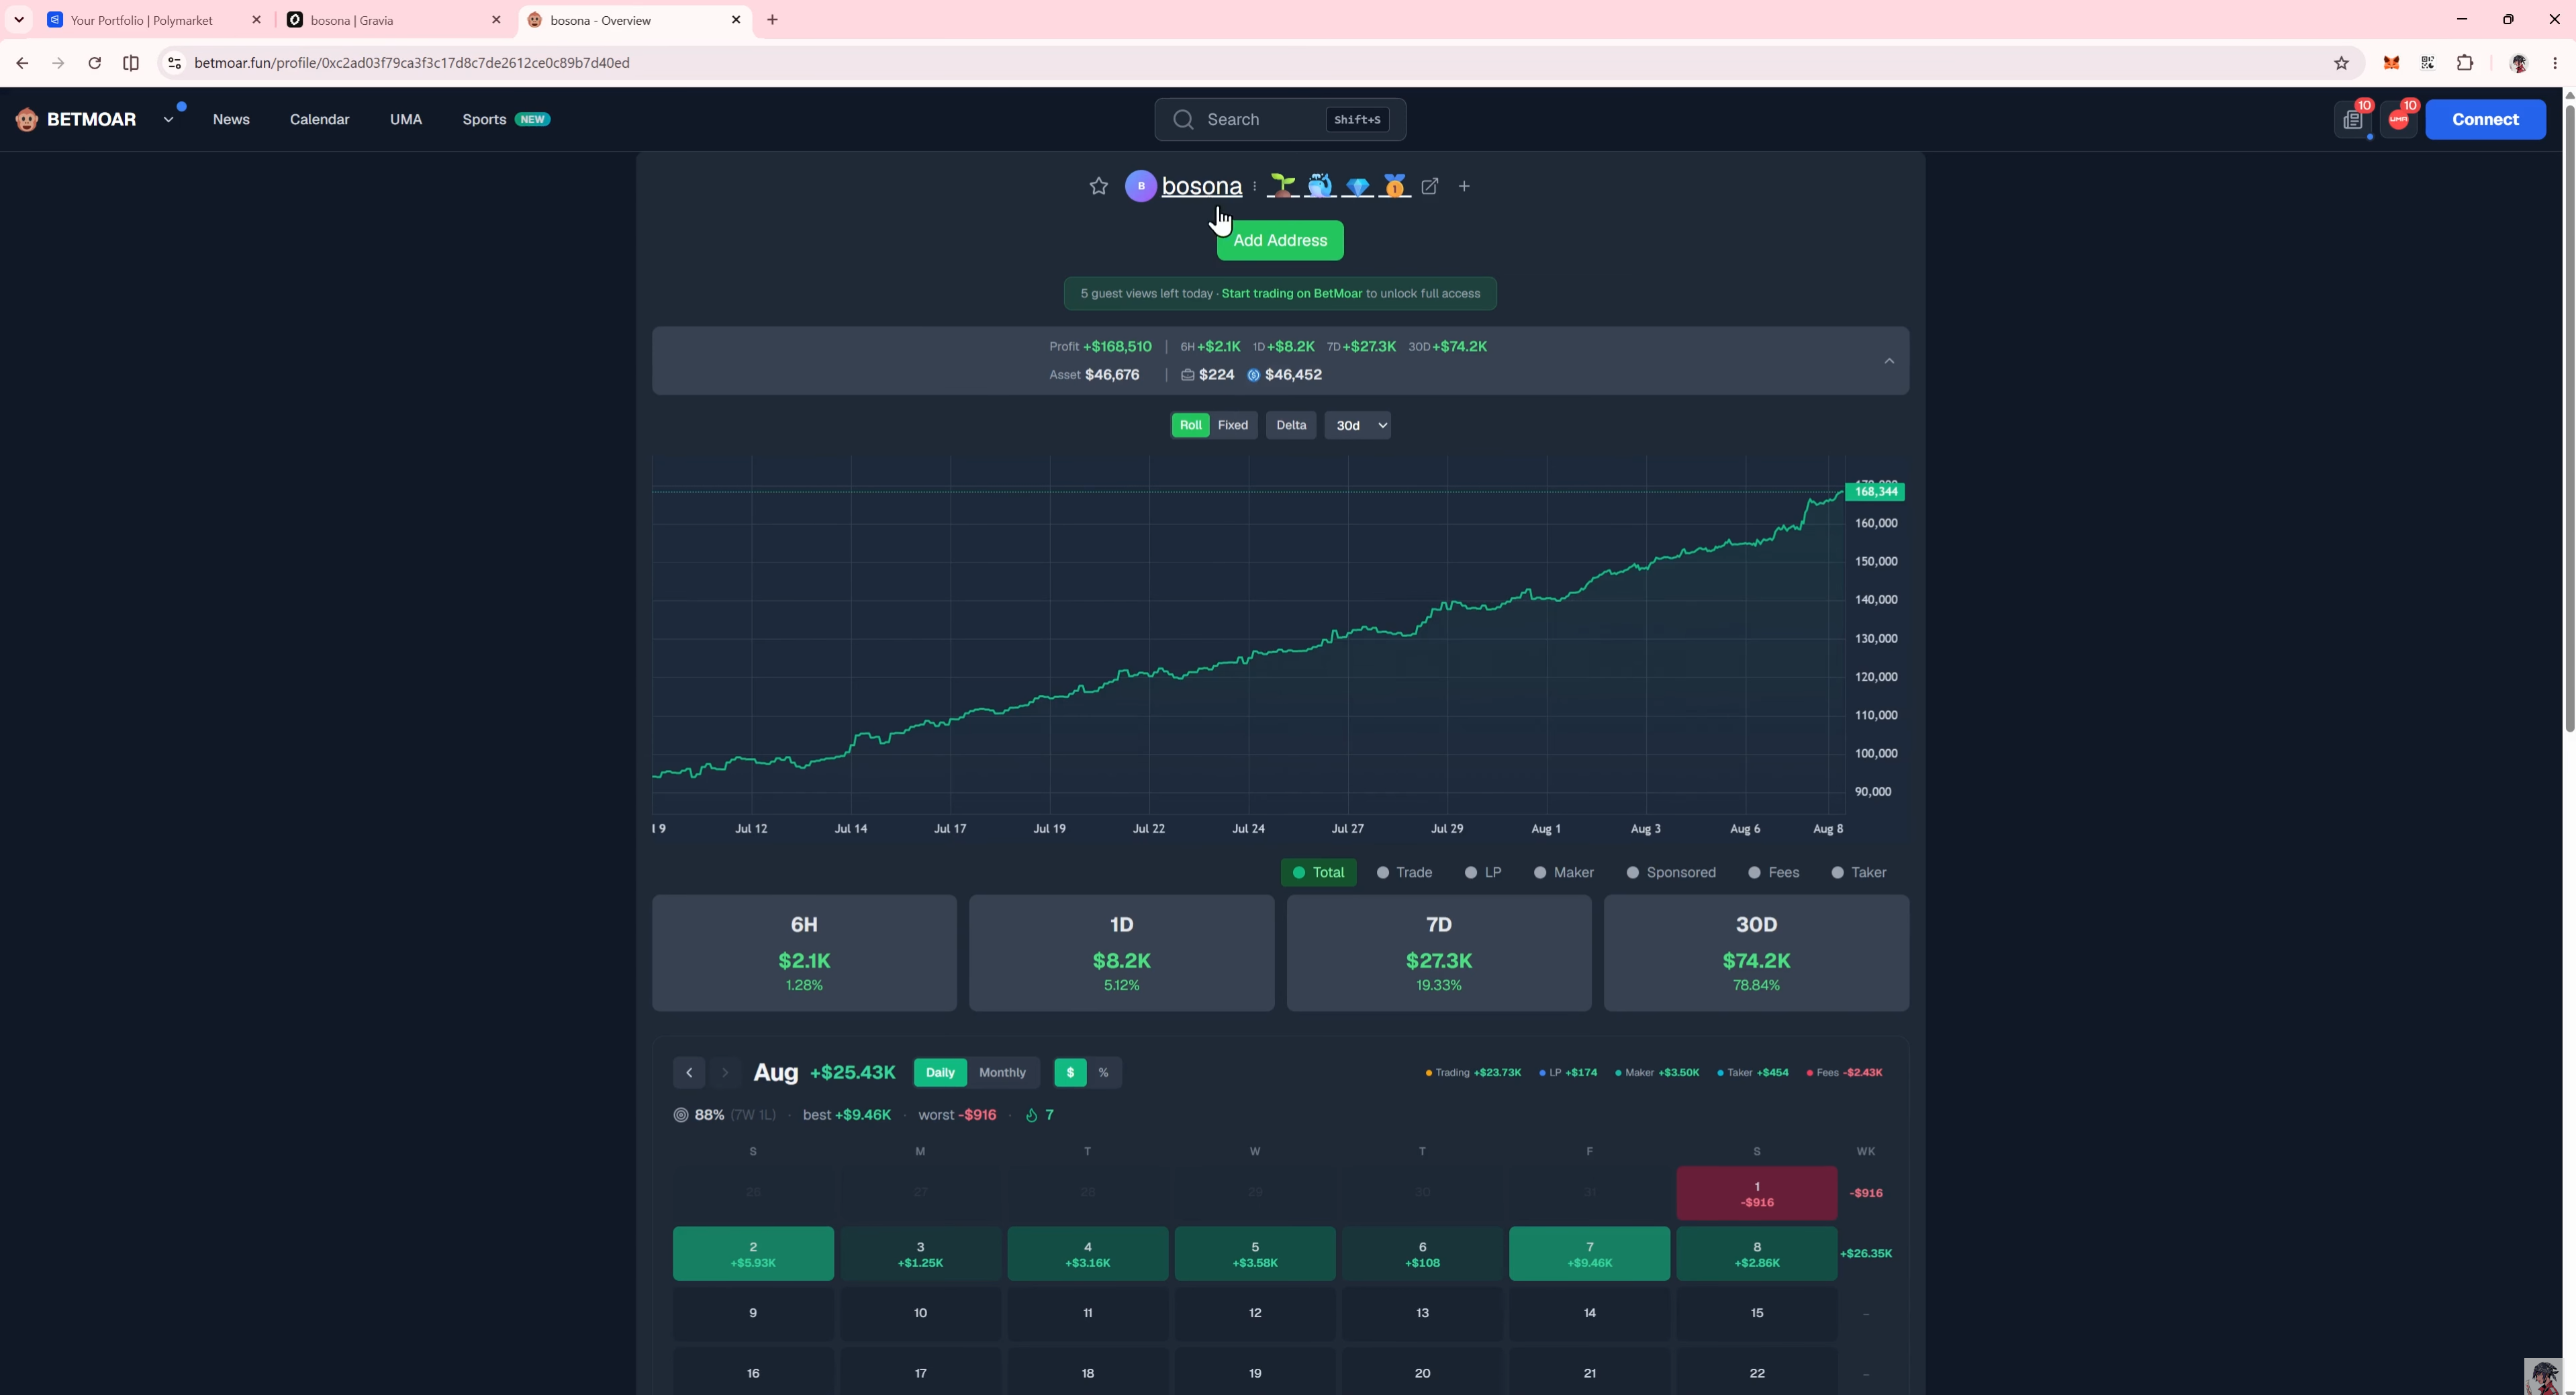Show calendar values in dollars
The height and width of the screenshot is (1395, 2576).
coord(1070,1073)
